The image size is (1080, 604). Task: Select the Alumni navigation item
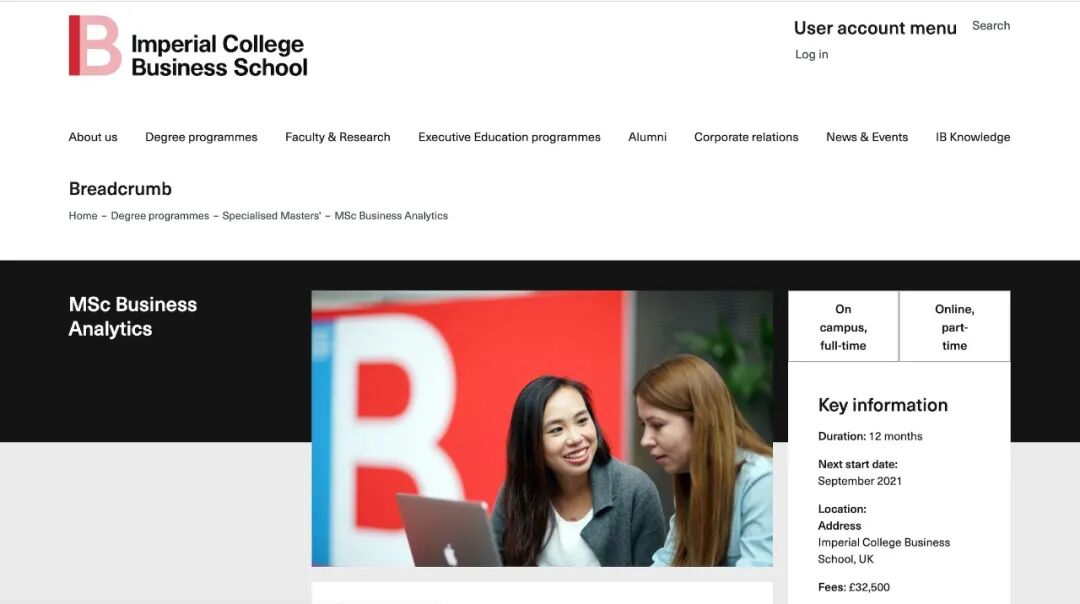point(647,137)
